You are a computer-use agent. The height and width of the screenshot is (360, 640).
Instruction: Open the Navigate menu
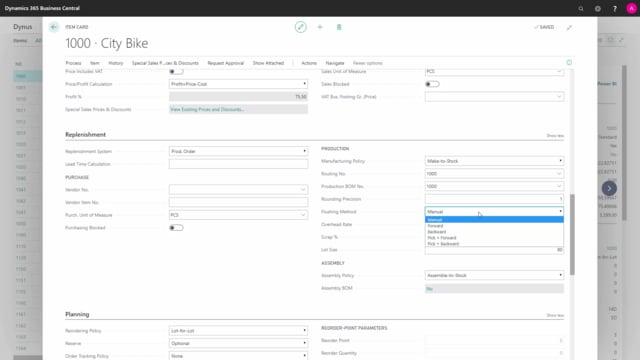[335, 63]
